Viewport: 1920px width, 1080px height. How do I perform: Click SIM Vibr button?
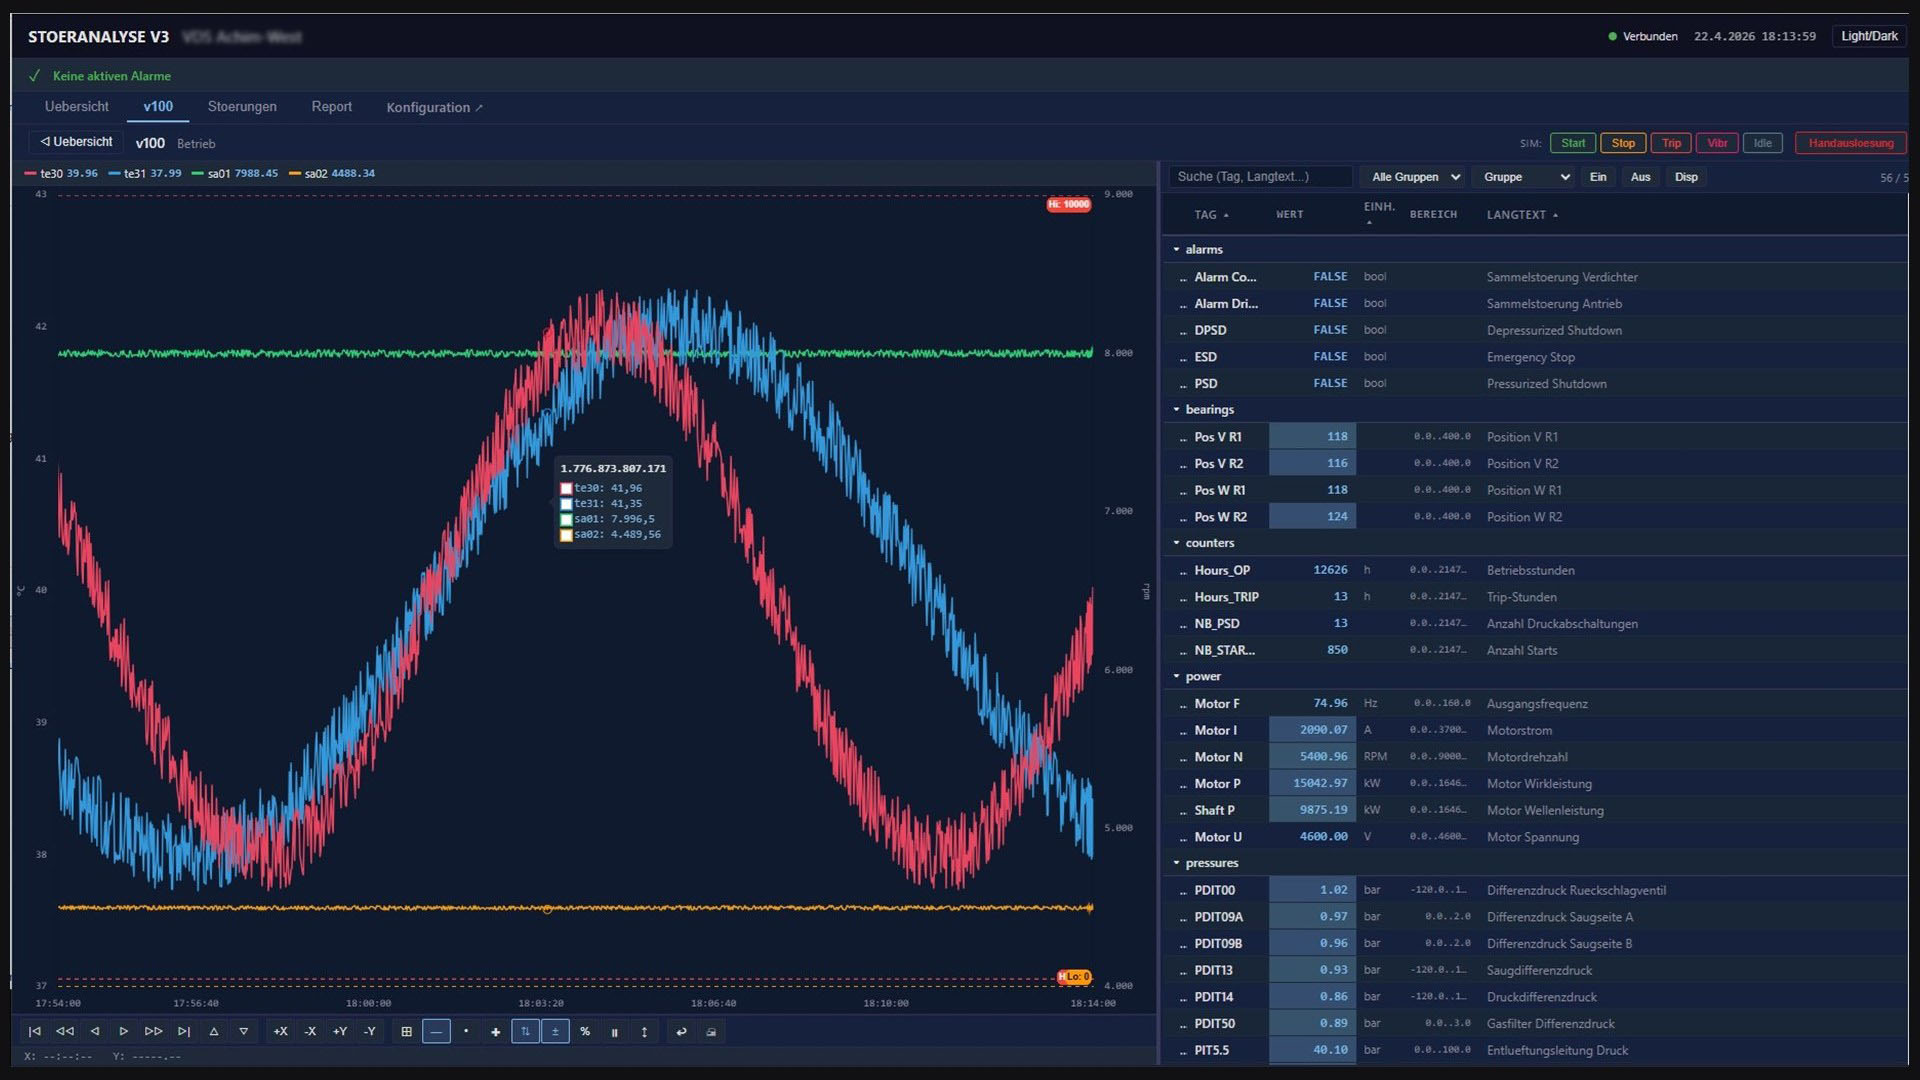pos(1717,143)
